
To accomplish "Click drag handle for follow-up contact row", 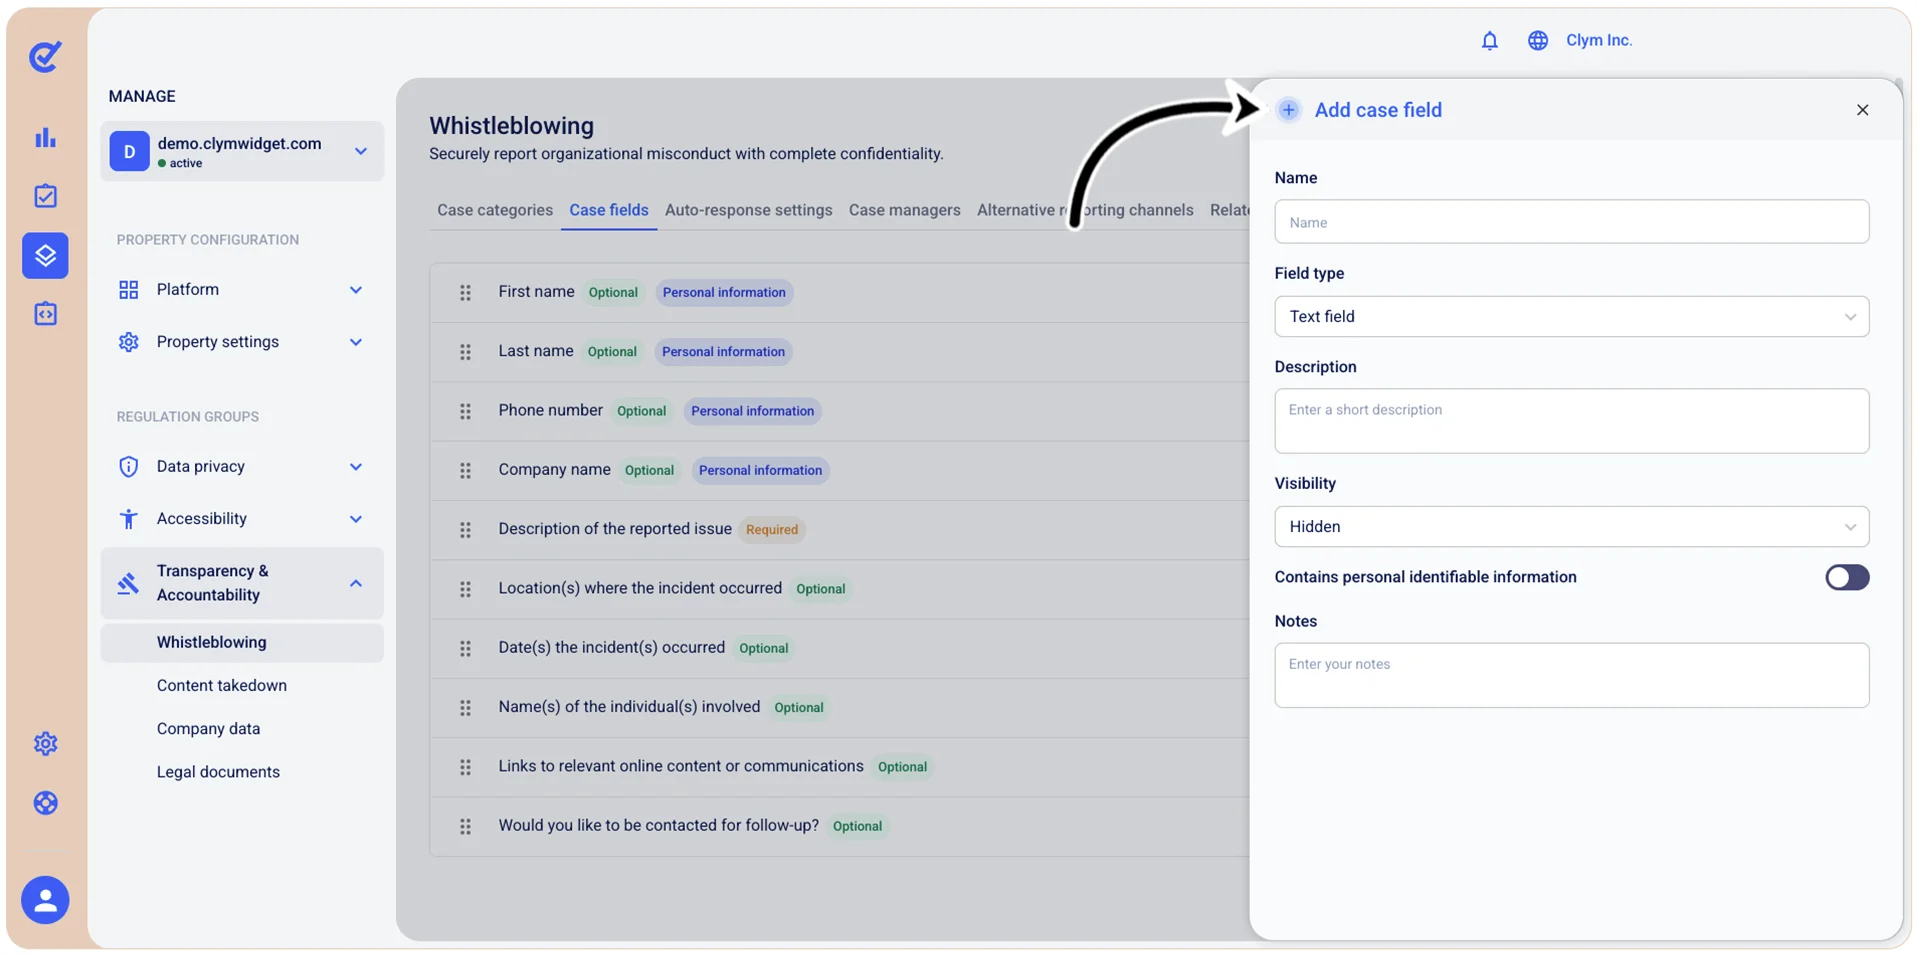I will click(x=465, y=827).
